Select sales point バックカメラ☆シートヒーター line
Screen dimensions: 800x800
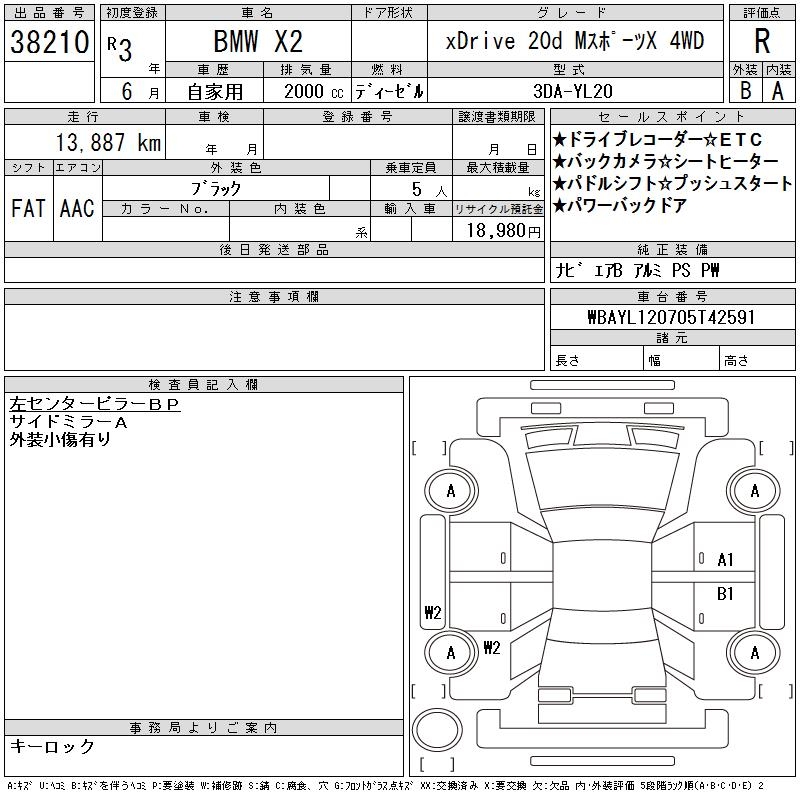click(665, 161)
